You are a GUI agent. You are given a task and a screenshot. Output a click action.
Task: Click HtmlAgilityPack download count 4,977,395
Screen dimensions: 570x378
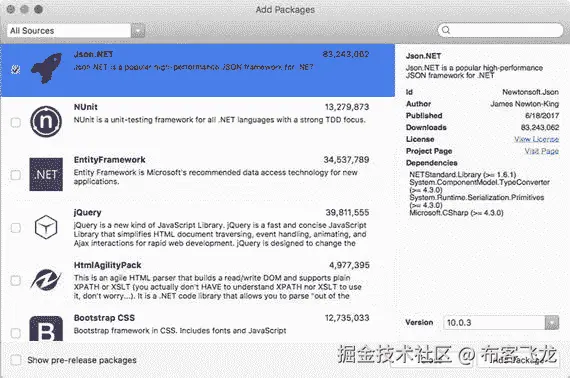click(x=349, y=265)
